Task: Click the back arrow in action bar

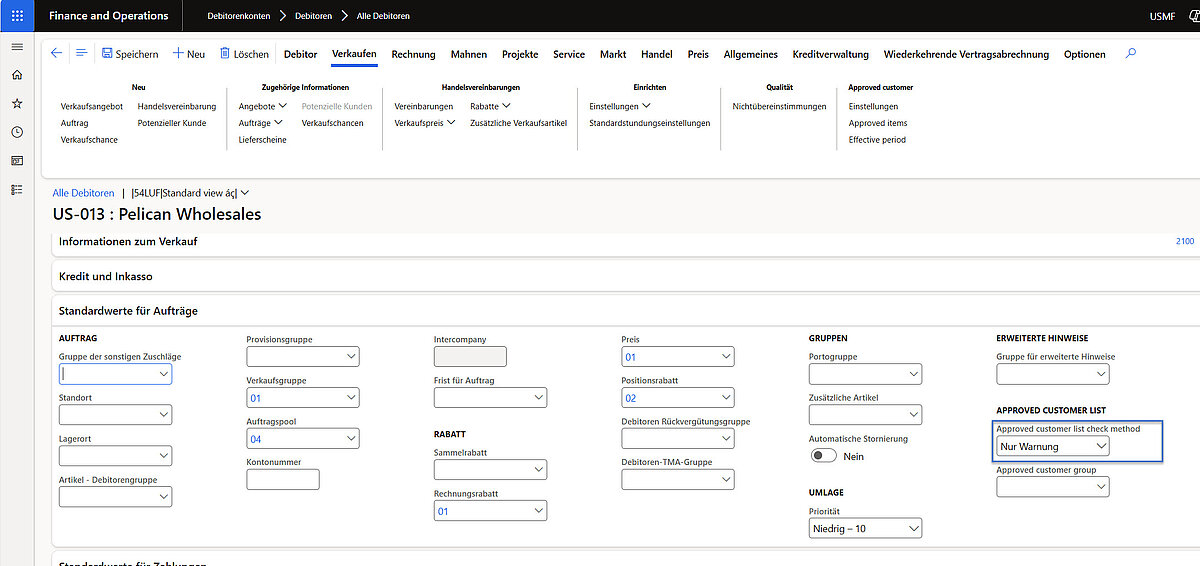Action: click(56, 54)
